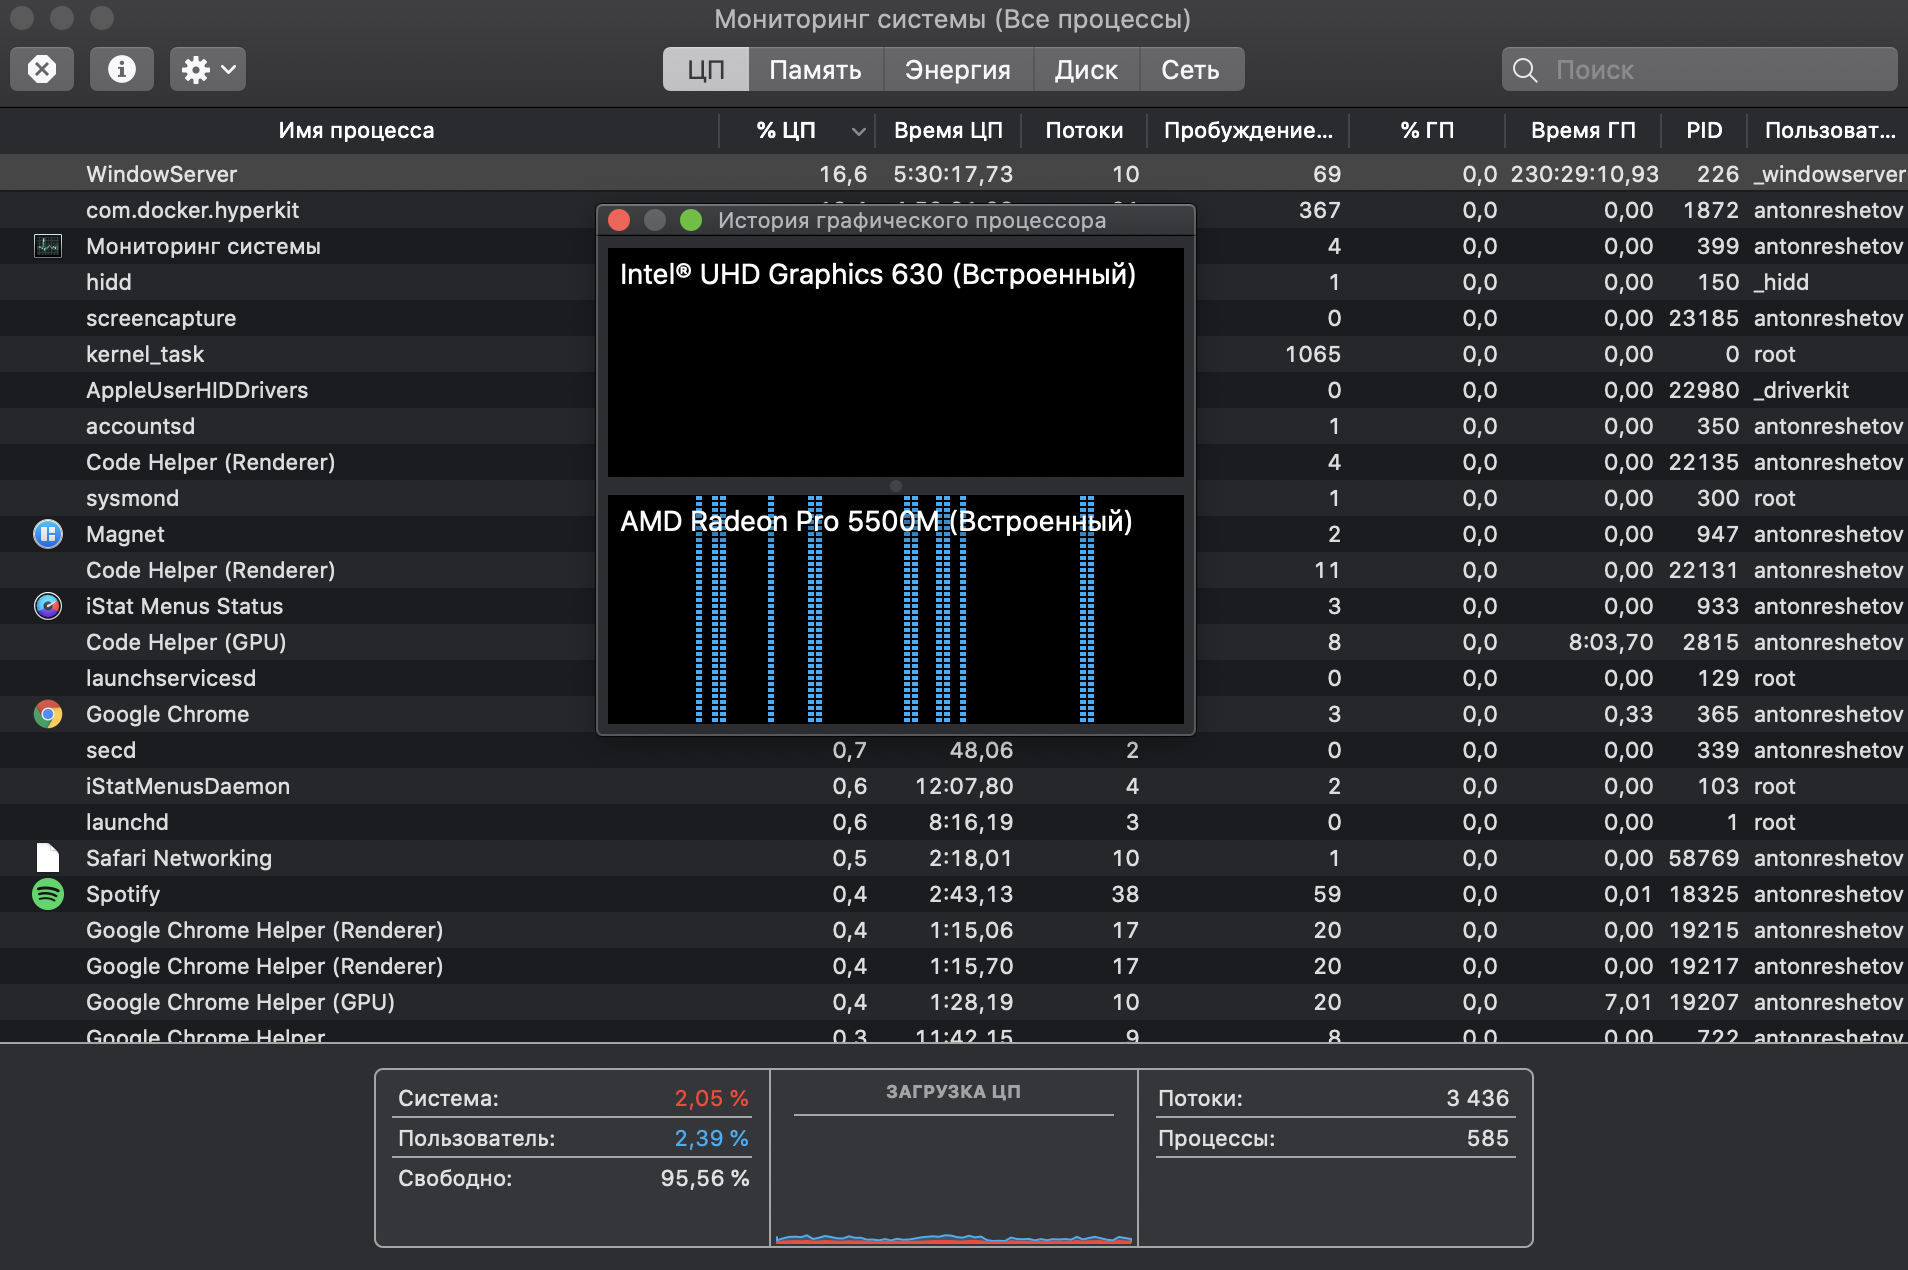
Task: Select the accountsd process
Action: click(140, 426)
